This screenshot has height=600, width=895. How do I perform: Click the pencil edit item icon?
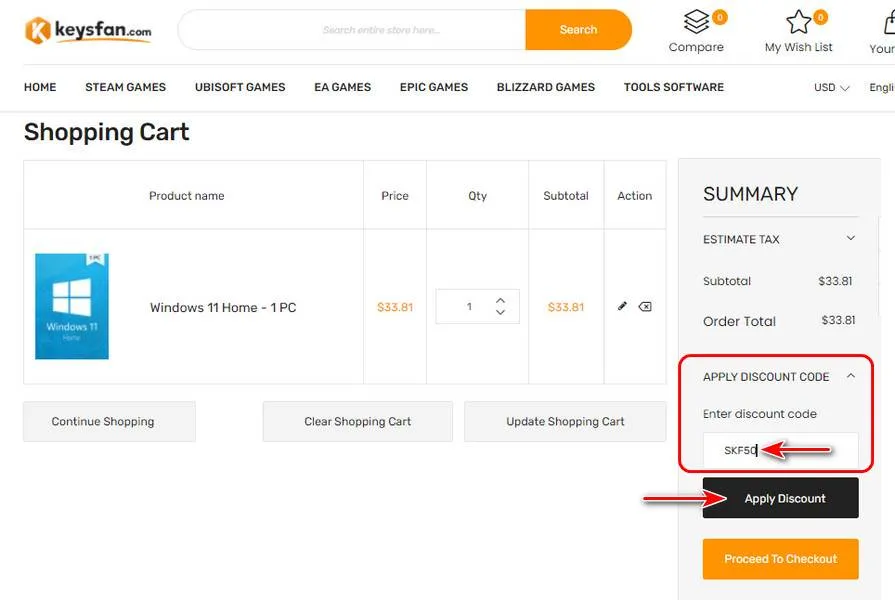pos(622,306)
